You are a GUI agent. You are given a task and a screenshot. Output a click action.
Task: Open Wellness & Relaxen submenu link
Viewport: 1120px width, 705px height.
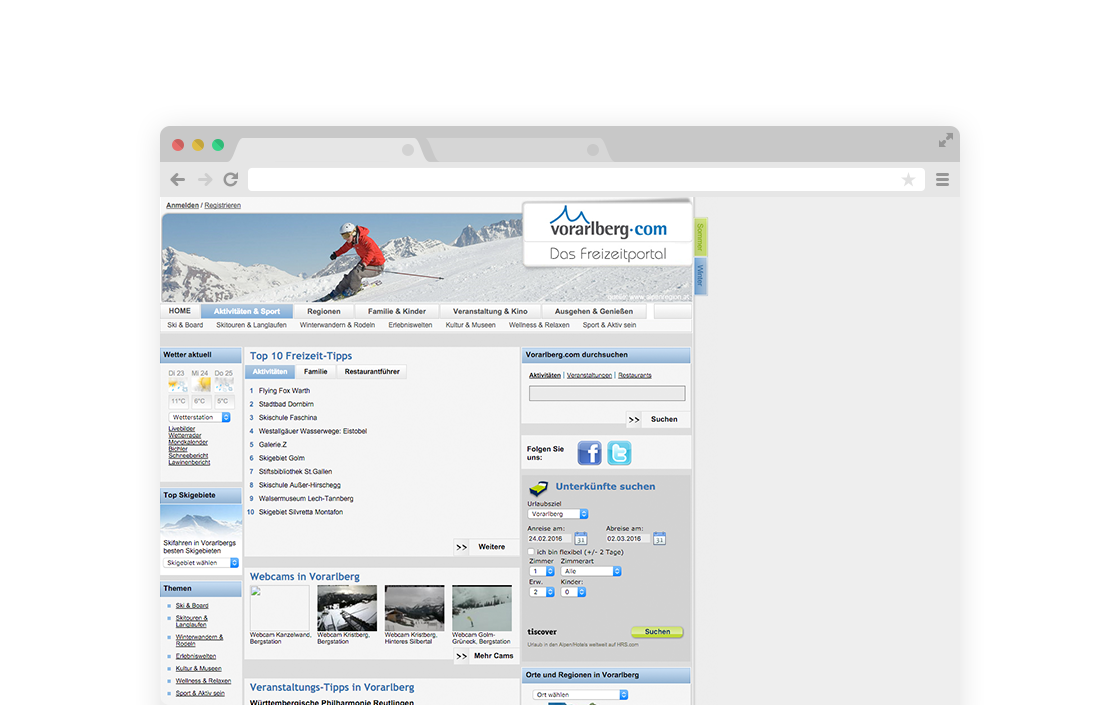point(539,325)
